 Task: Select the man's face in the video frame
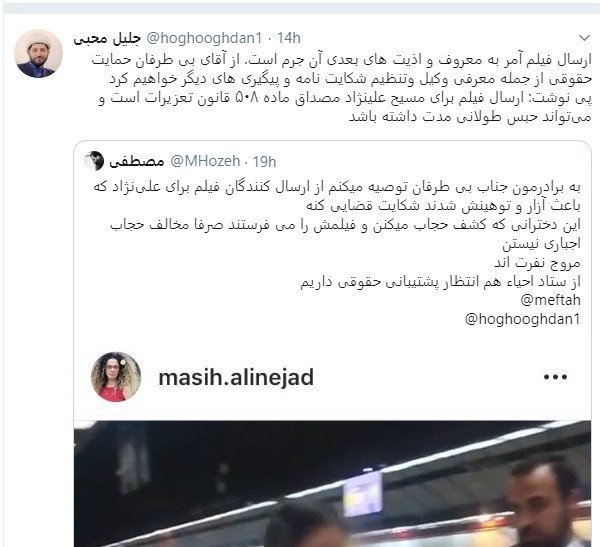(x=544, y=497)
